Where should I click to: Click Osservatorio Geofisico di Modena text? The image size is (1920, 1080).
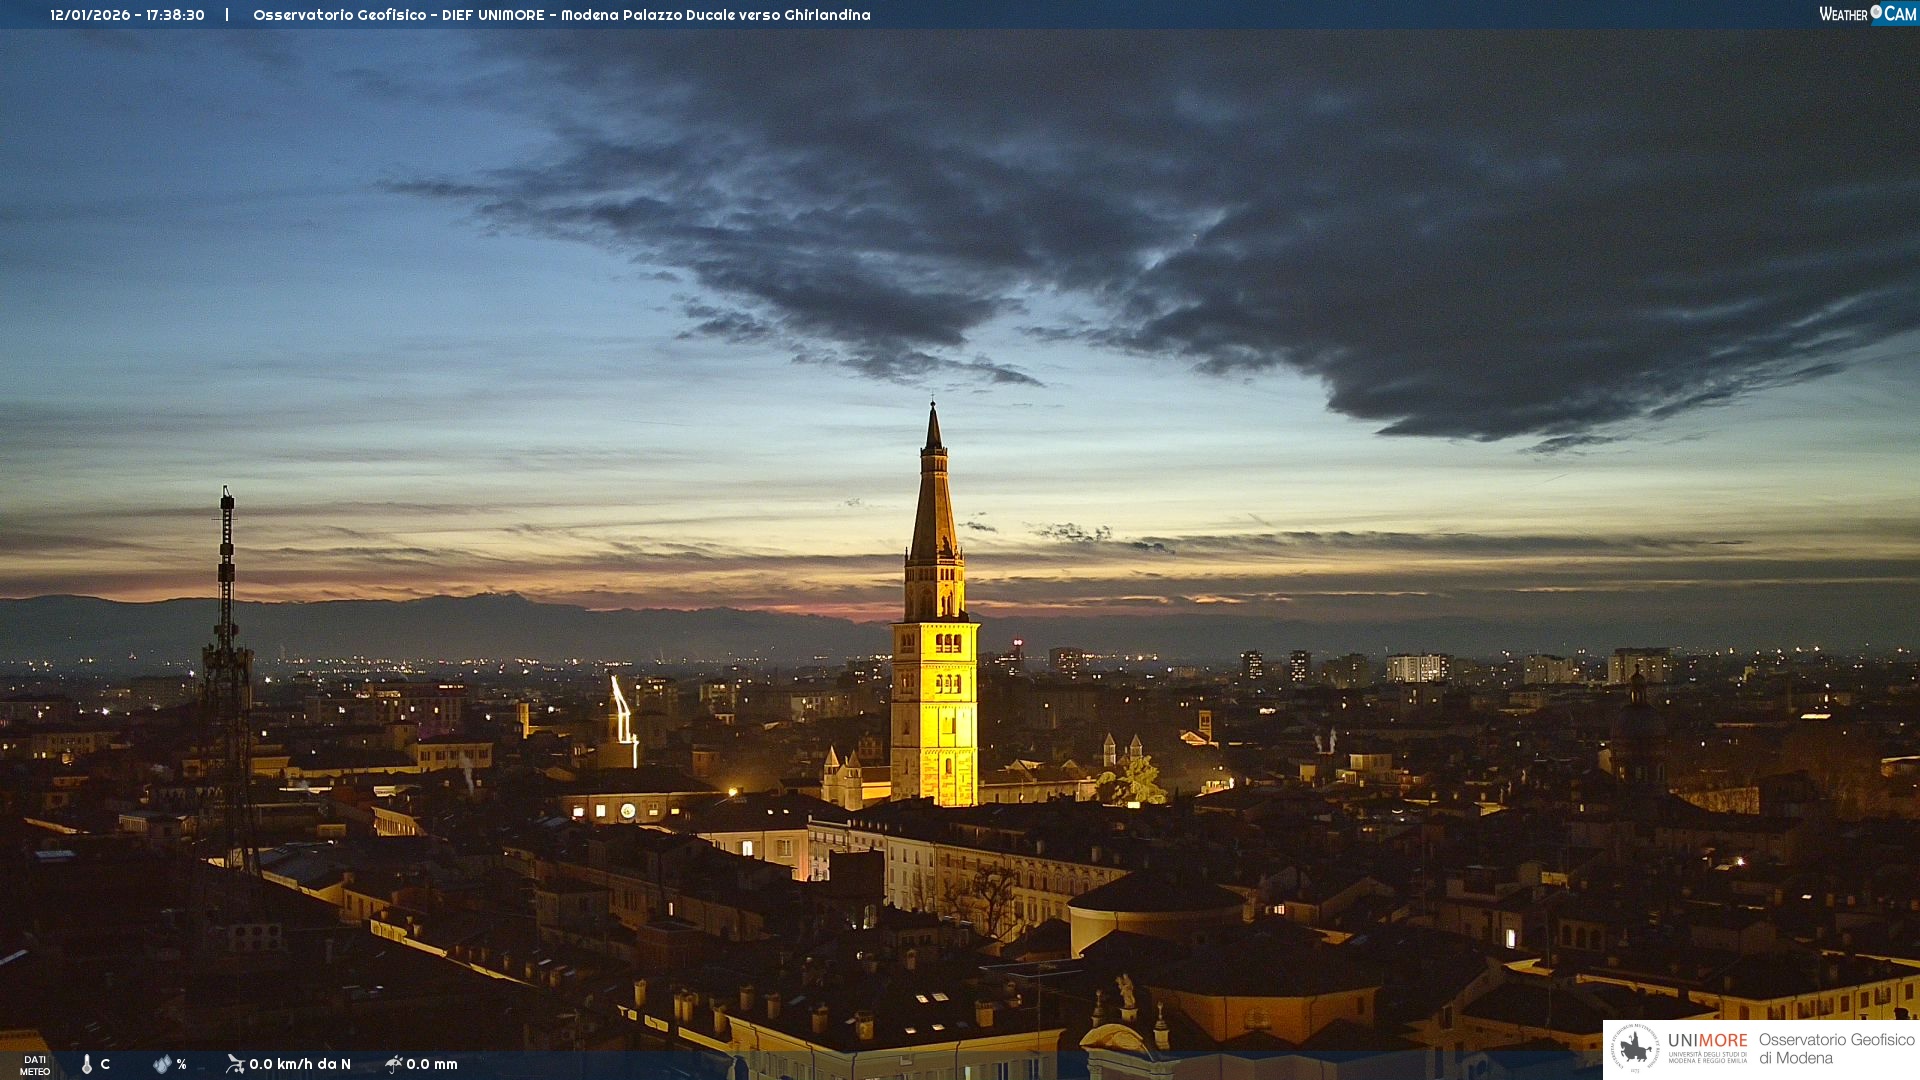pyautogui.click(x=1836, y=1049)
